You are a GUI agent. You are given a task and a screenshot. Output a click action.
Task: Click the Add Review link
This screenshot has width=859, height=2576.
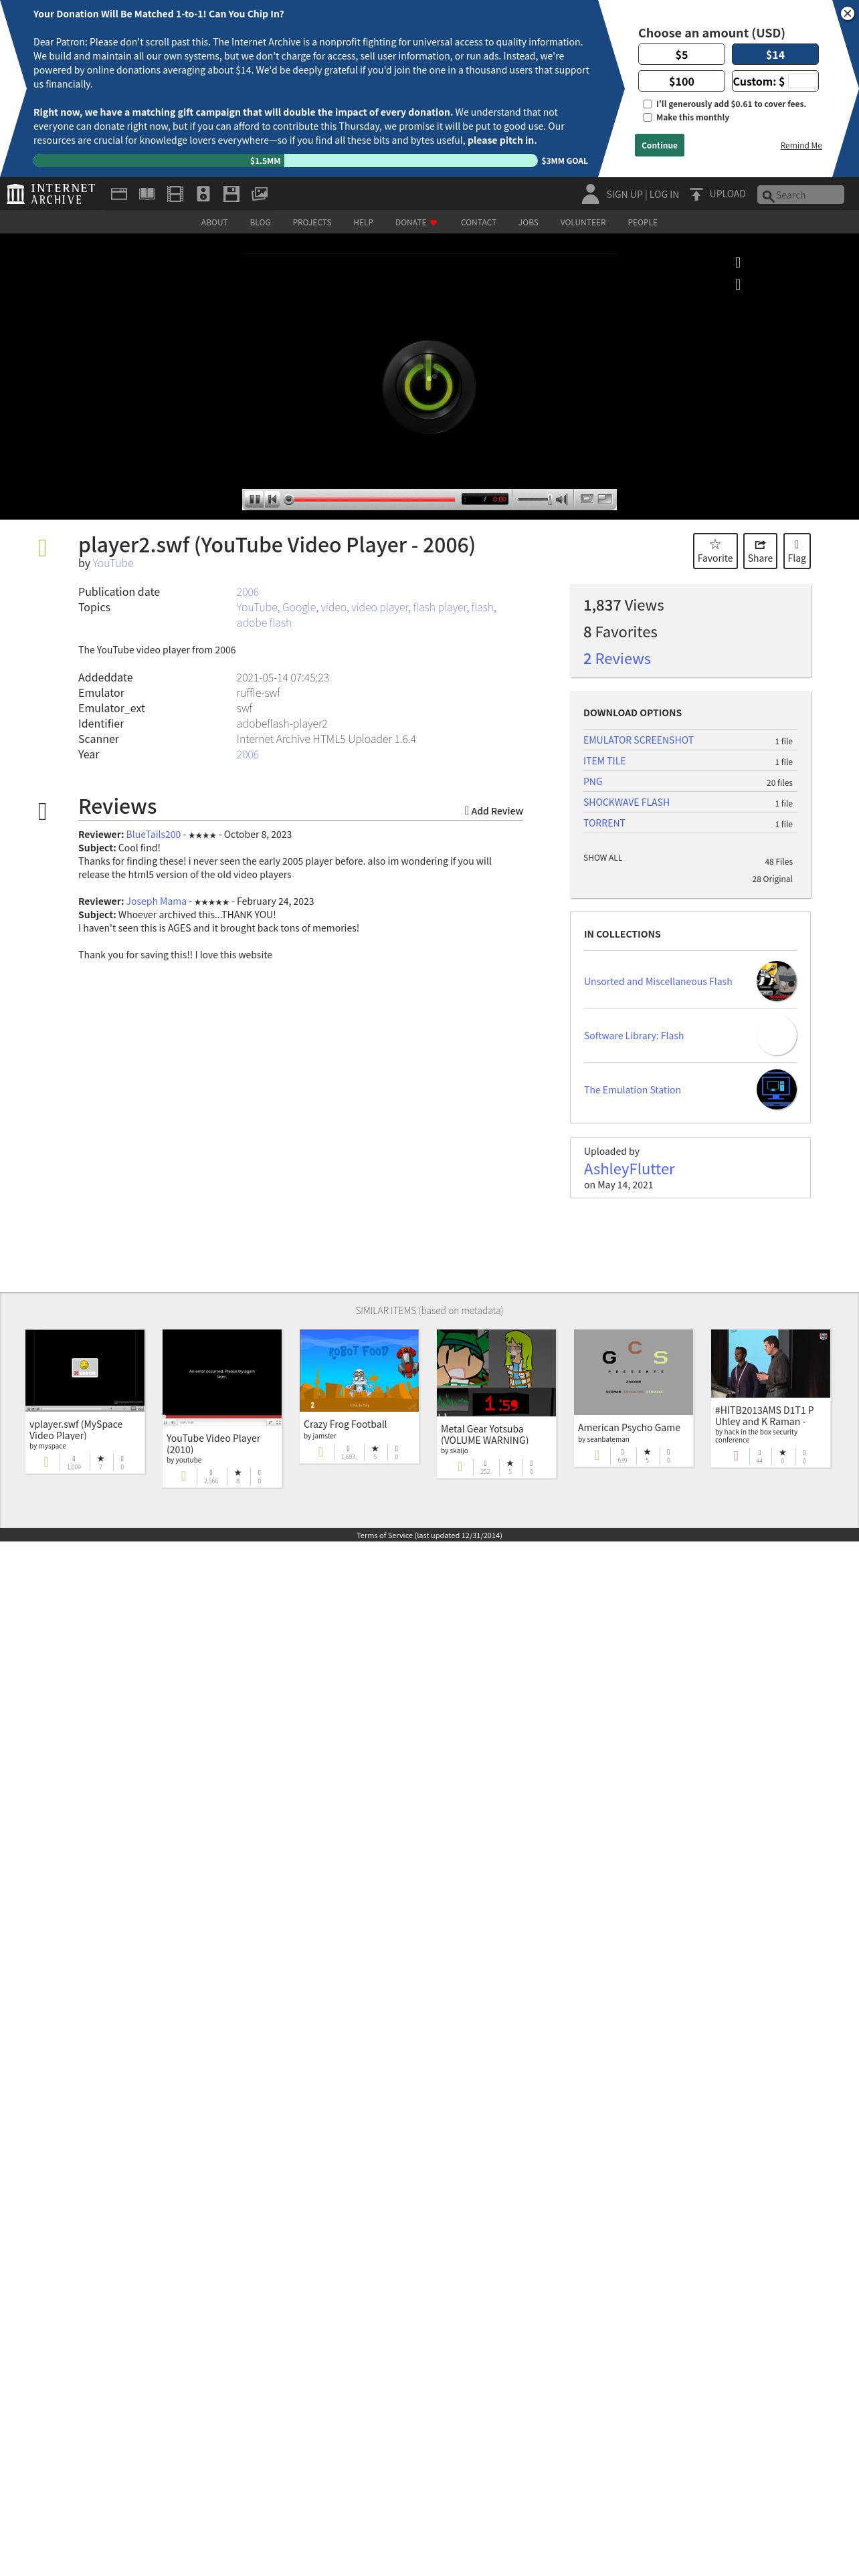[x=494, y=811]
